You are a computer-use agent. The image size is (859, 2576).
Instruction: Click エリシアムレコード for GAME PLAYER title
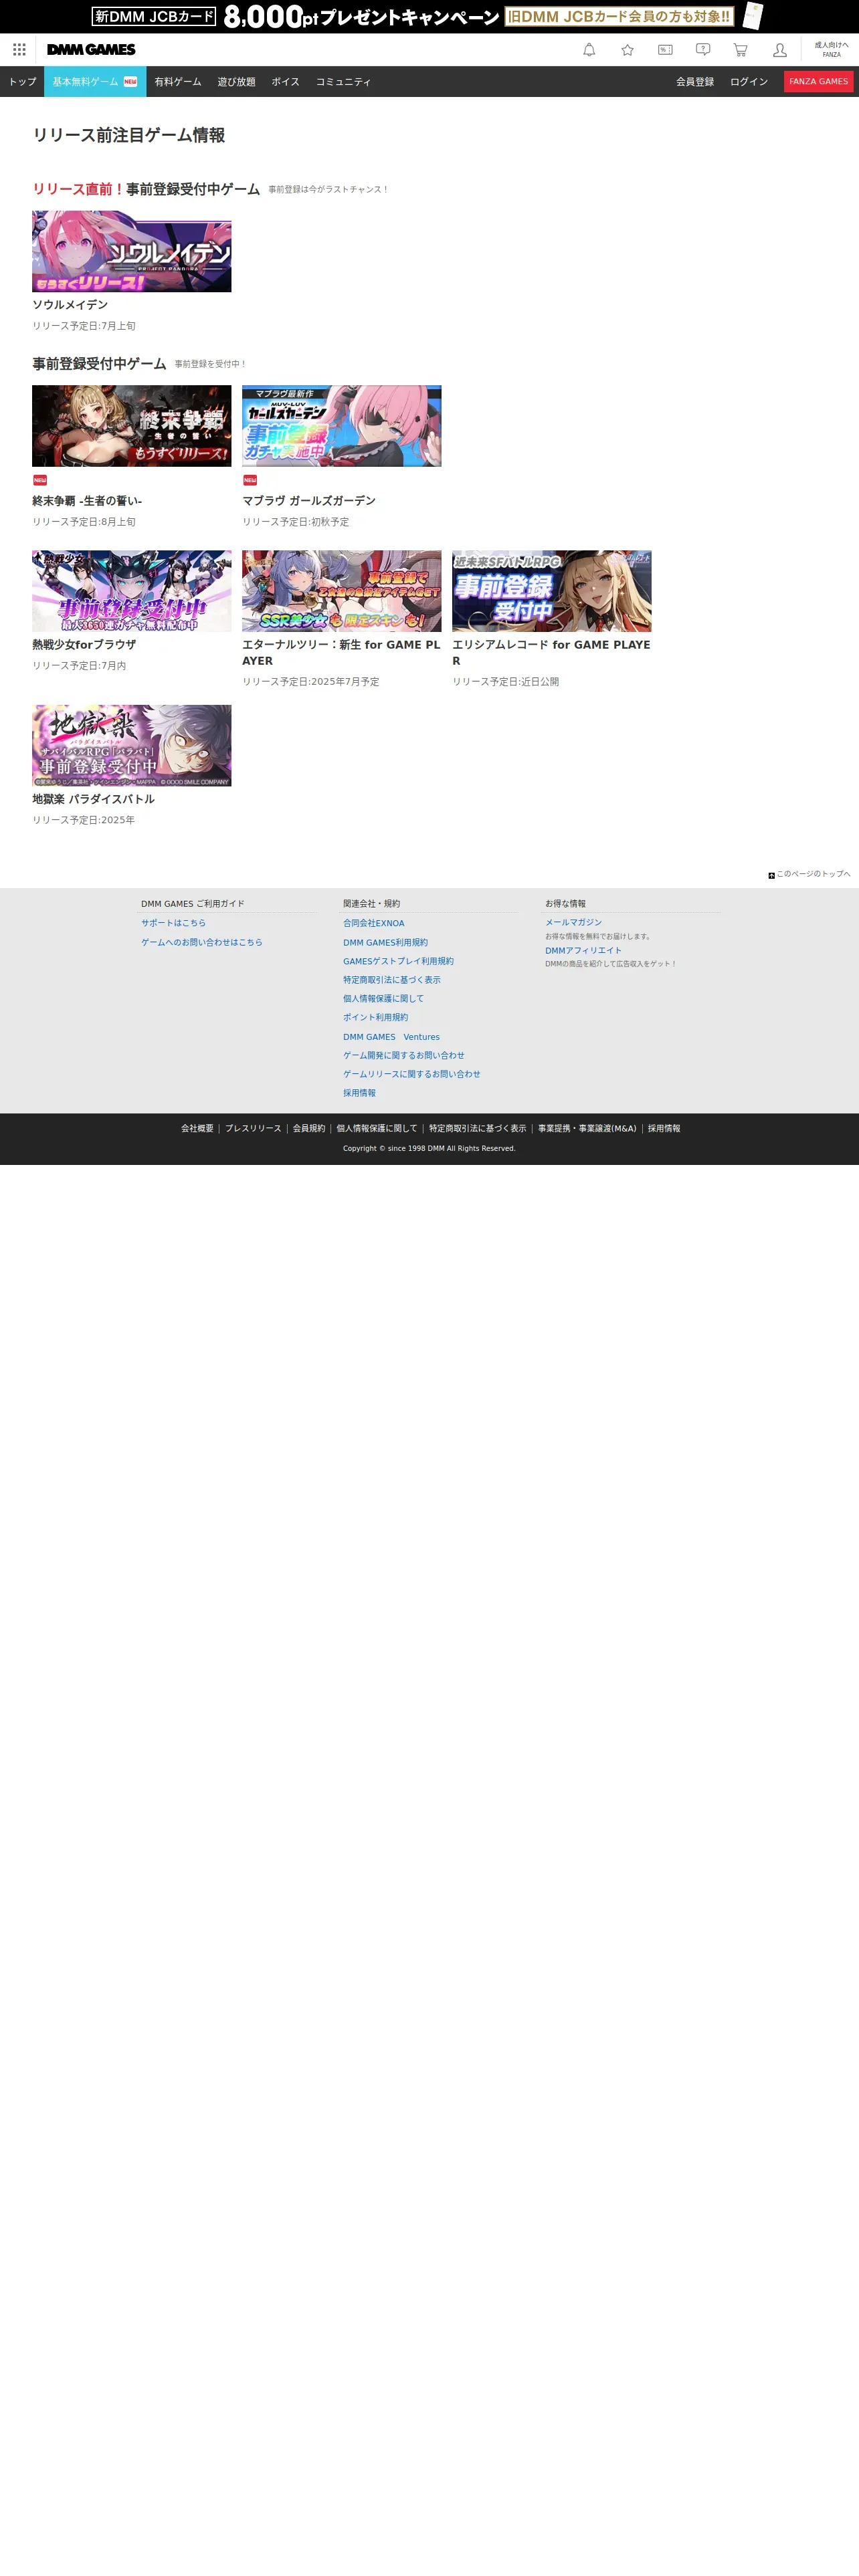(x=551, y=653)
